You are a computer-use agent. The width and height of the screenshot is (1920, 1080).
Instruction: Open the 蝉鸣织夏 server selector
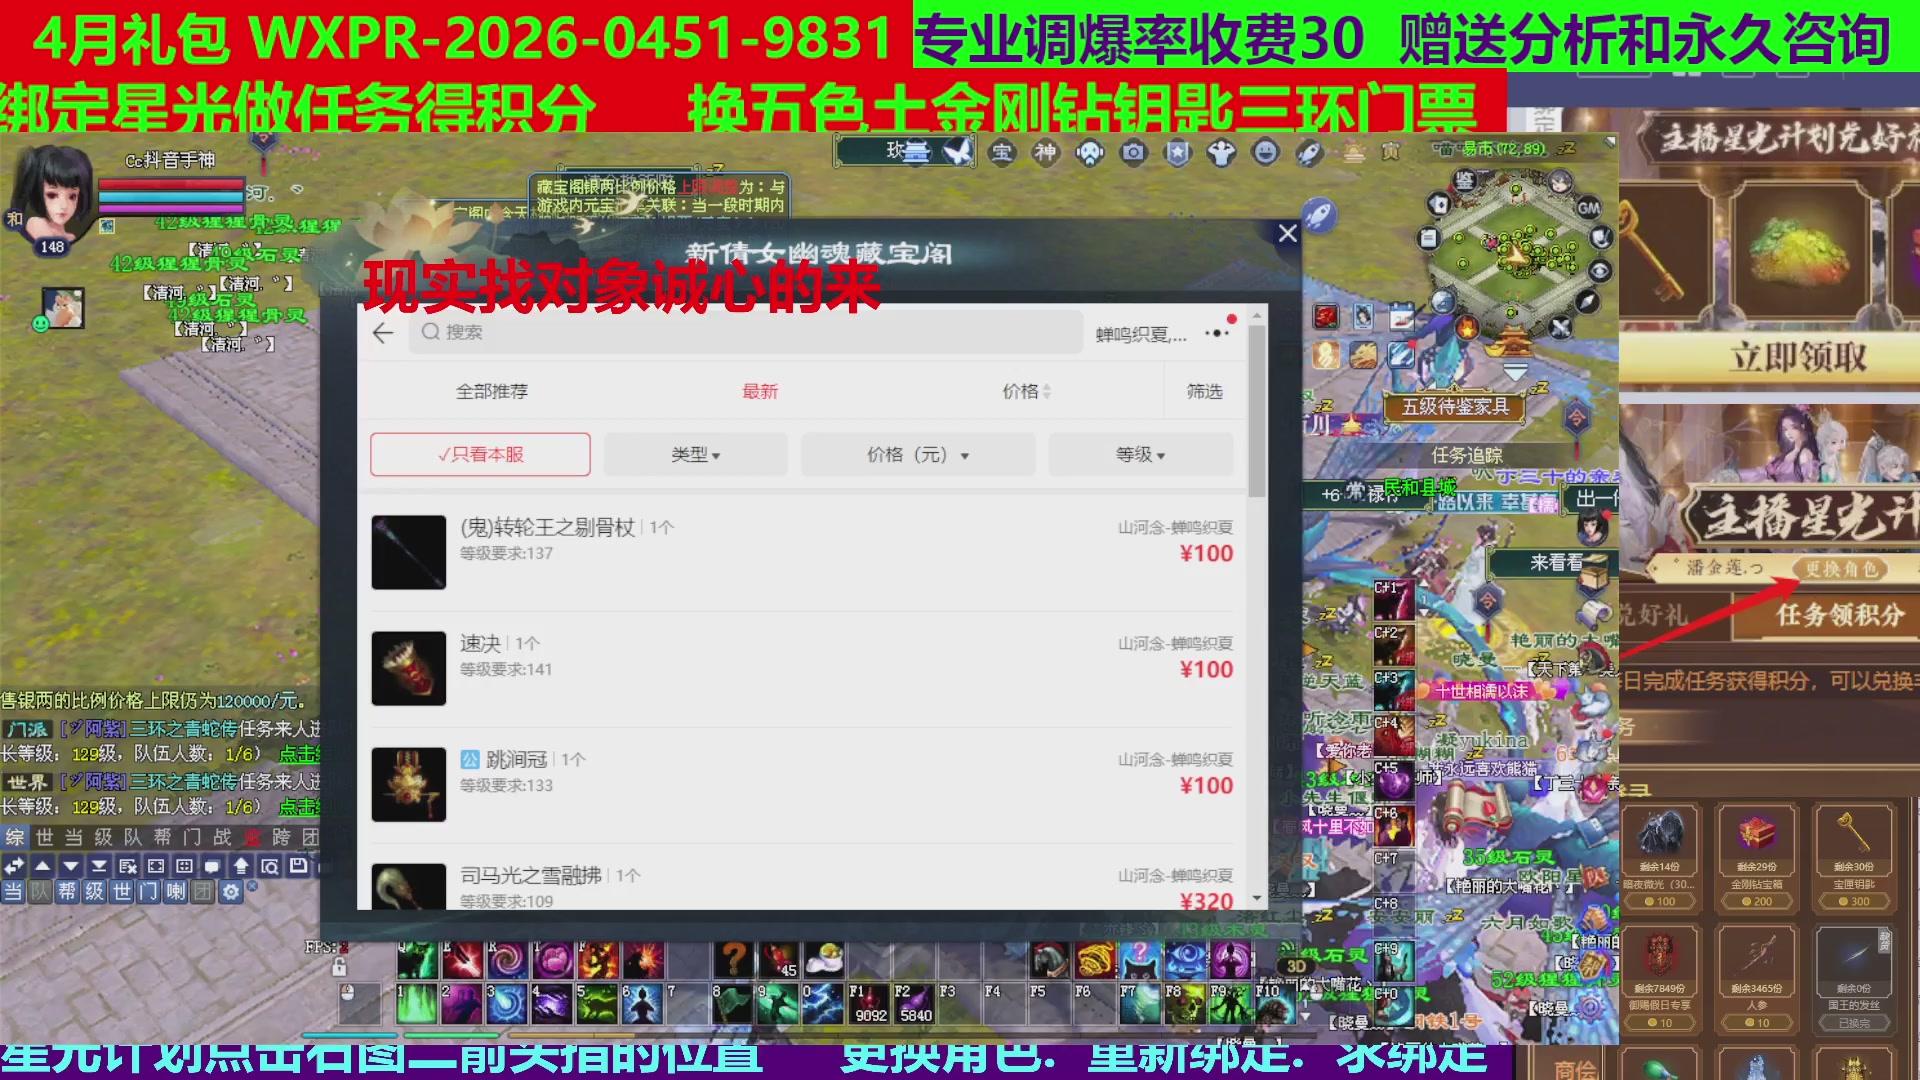1141,335
